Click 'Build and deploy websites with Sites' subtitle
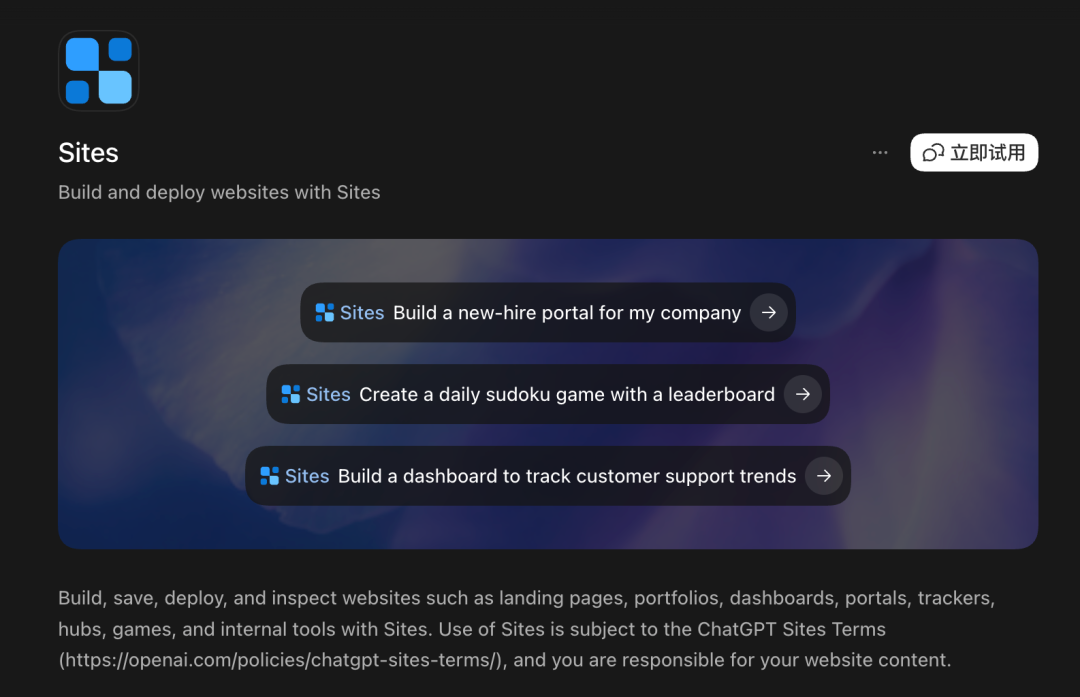This screenshot has width=1080, height=697. (x=219, y=192)
